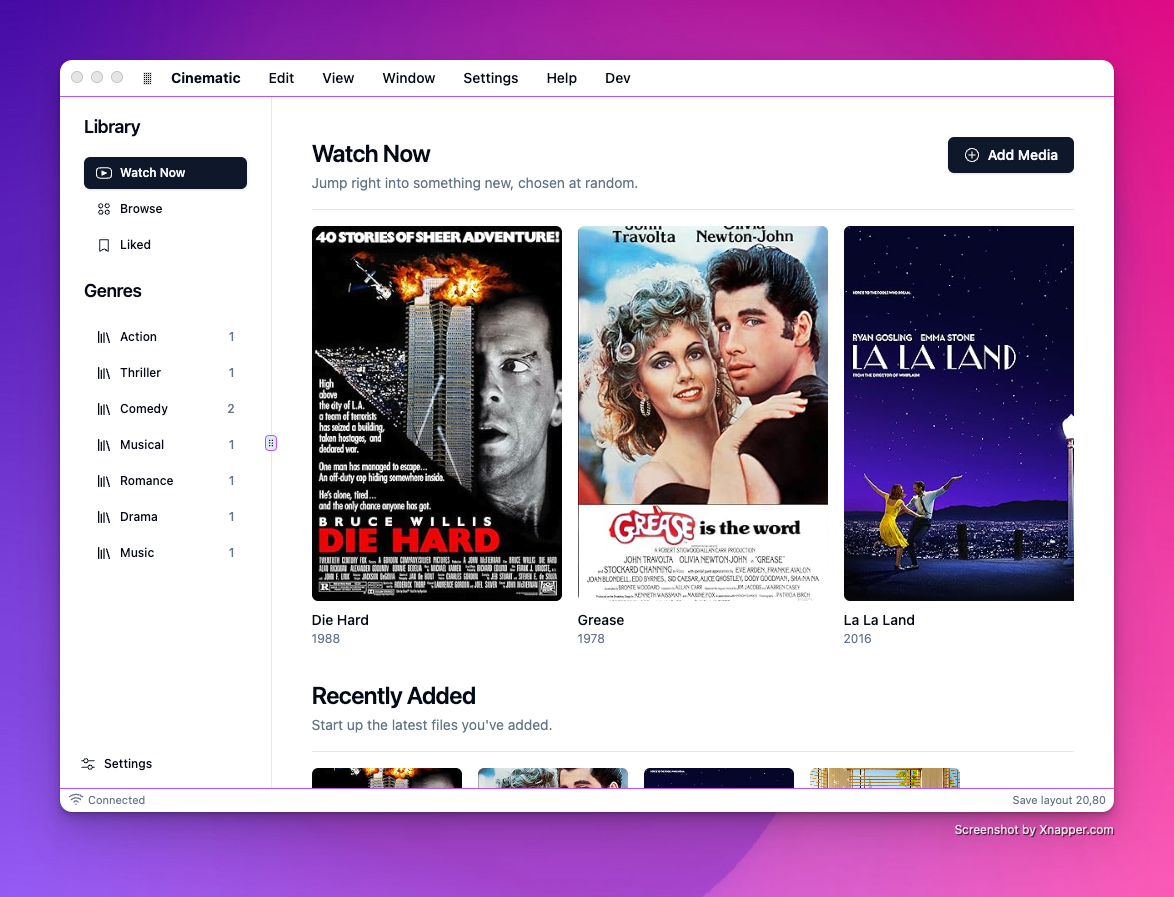The width and height of the screenshot is (1174, 897).
Task: Click Save layout 20,80 in status bar
Action: pos(1059,800)
